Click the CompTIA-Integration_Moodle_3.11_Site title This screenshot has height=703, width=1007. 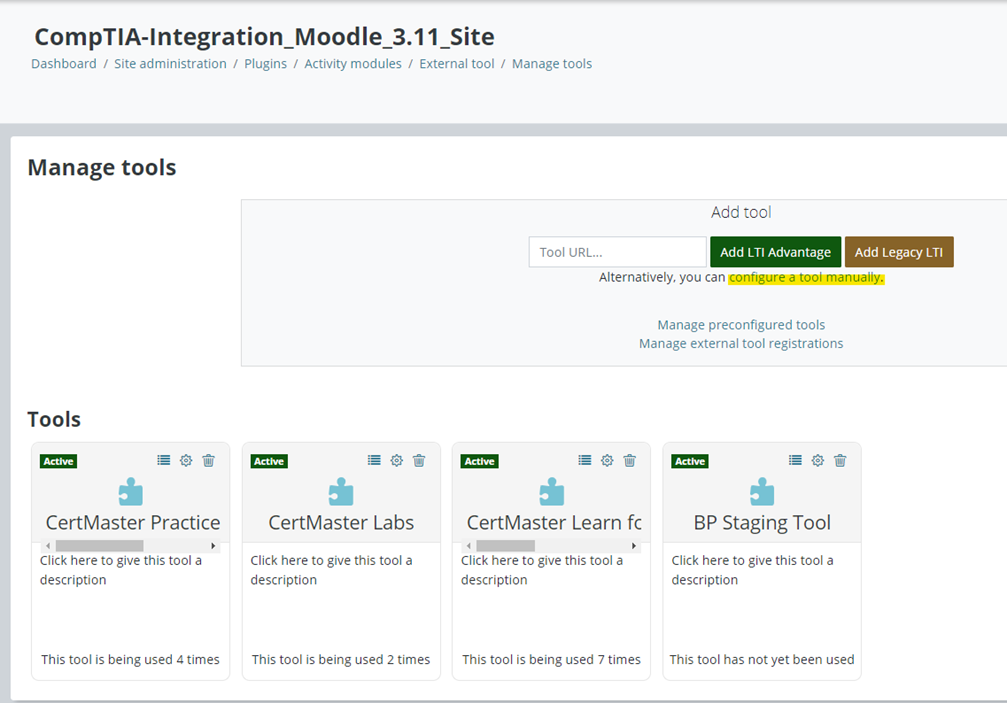(264, 37)
